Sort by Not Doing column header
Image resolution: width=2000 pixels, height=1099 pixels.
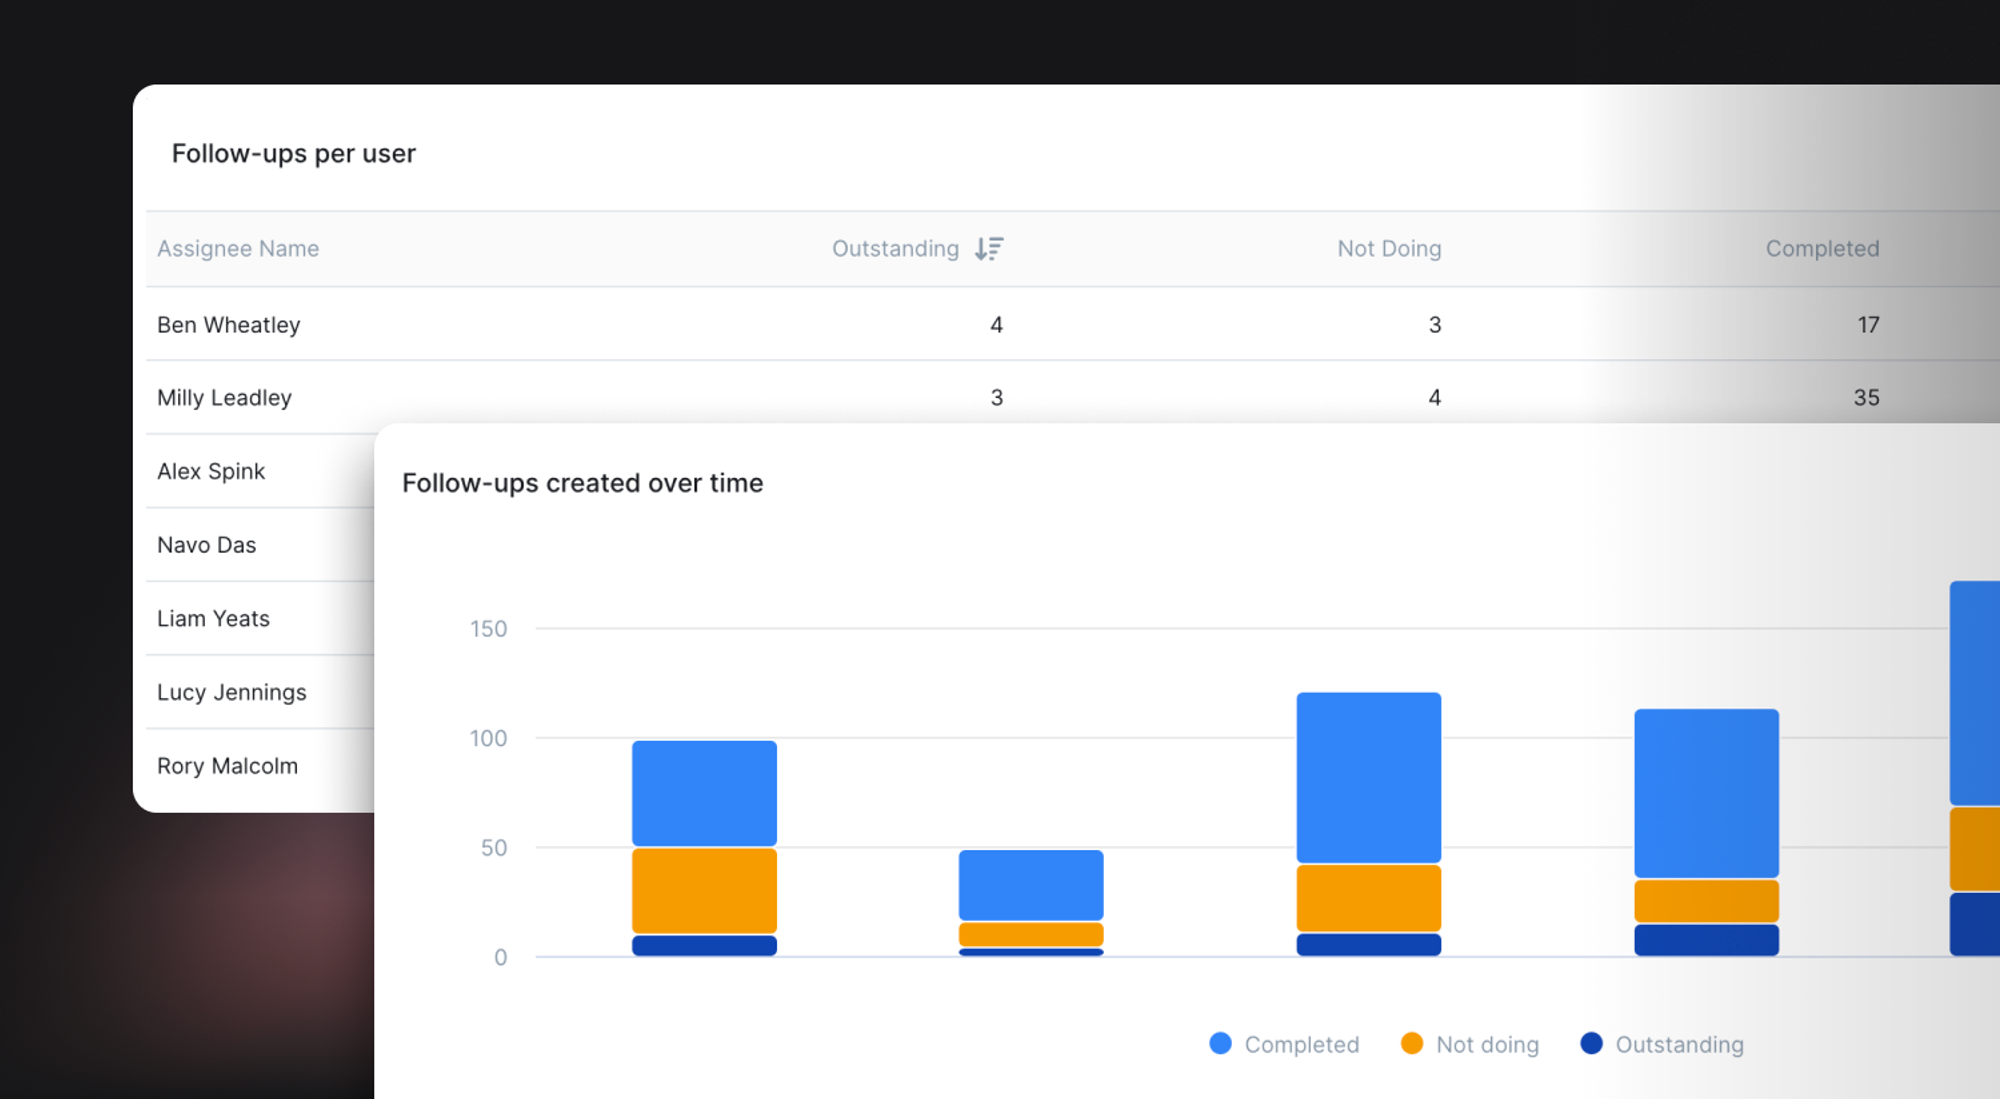1389,248
